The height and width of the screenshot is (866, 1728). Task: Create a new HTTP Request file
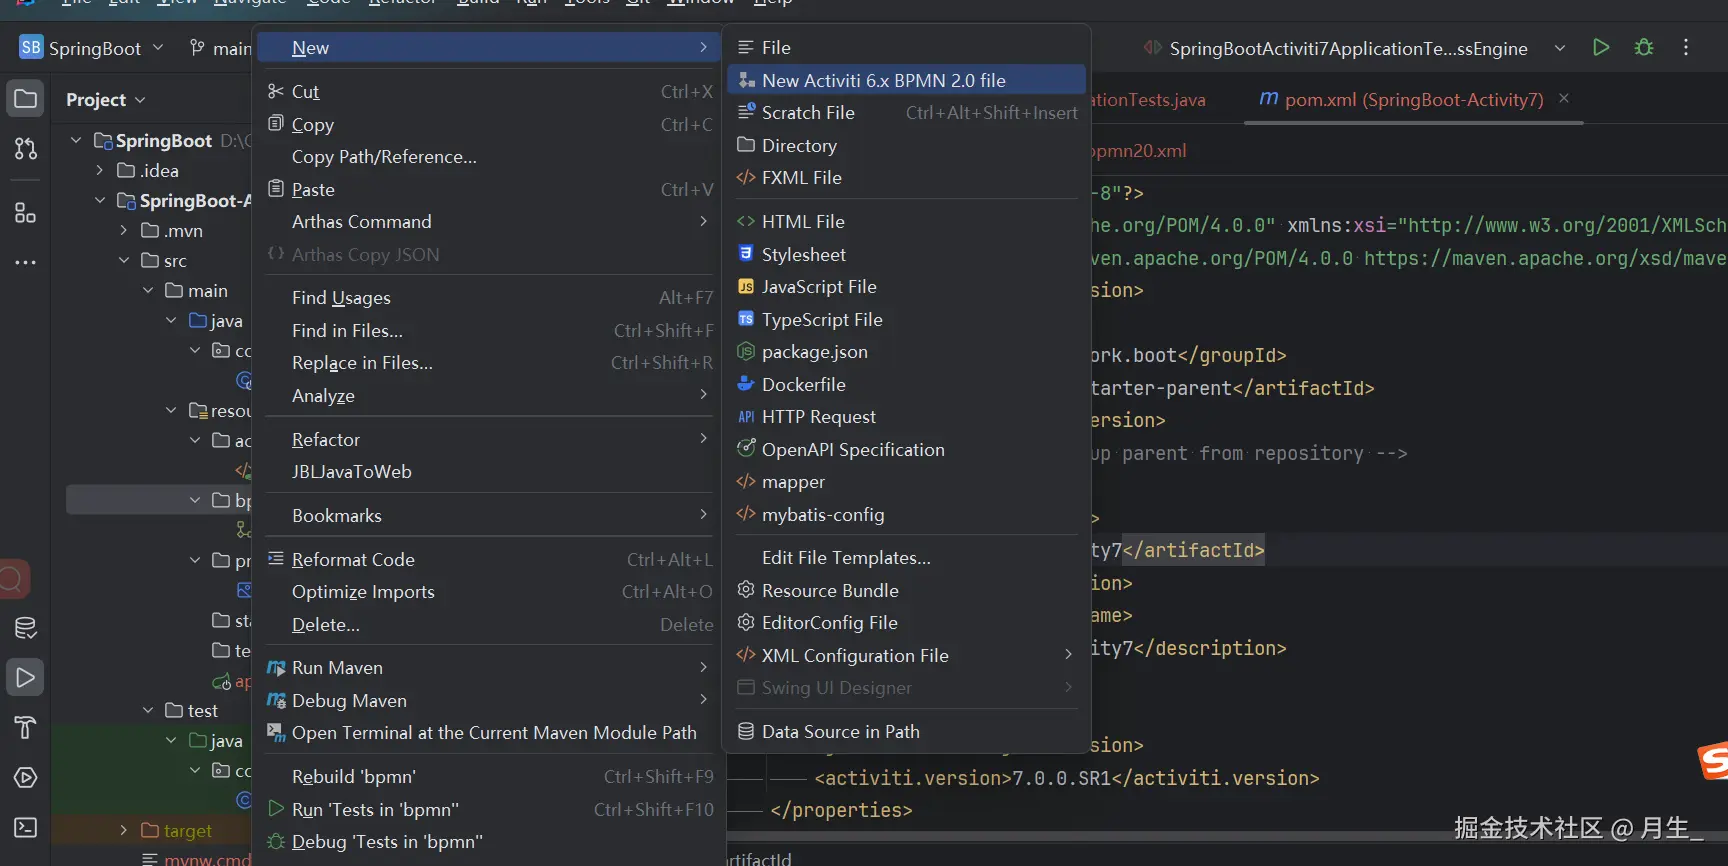point(906,416)
